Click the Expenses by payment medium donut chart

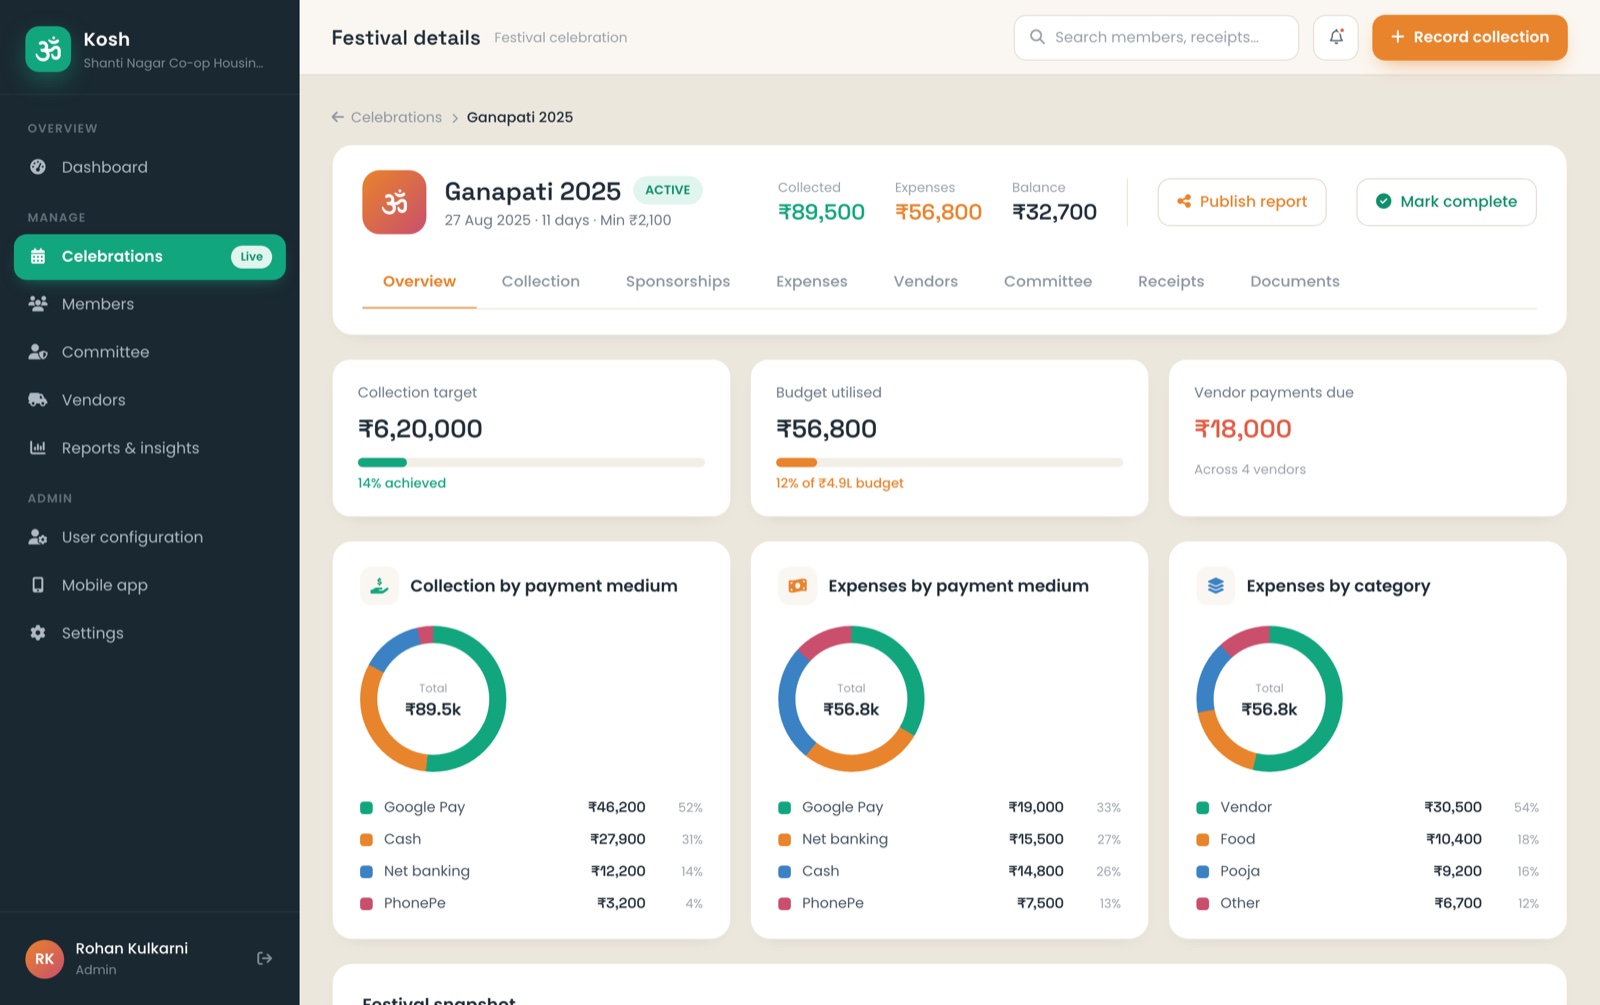click(851, 699)
